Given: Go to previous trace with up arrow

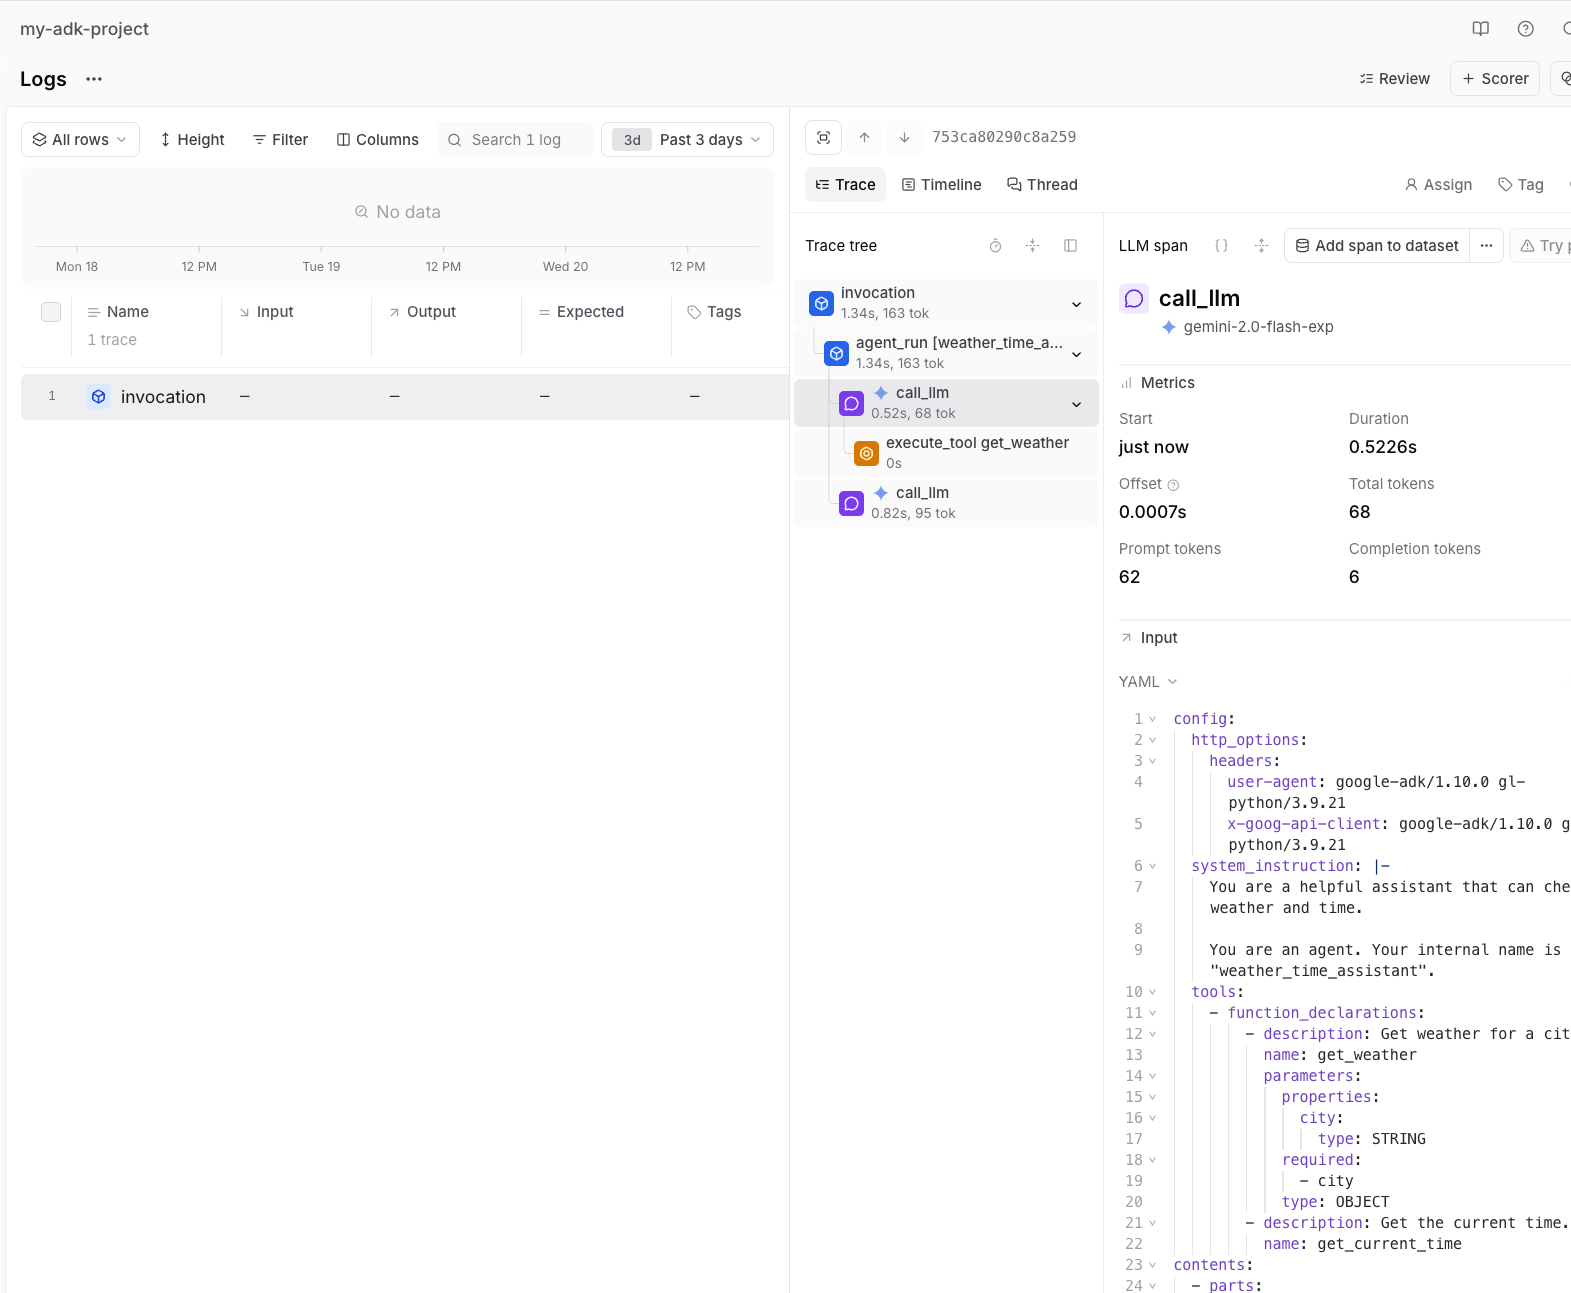Looking at the screenshot, I should (864, 138).
